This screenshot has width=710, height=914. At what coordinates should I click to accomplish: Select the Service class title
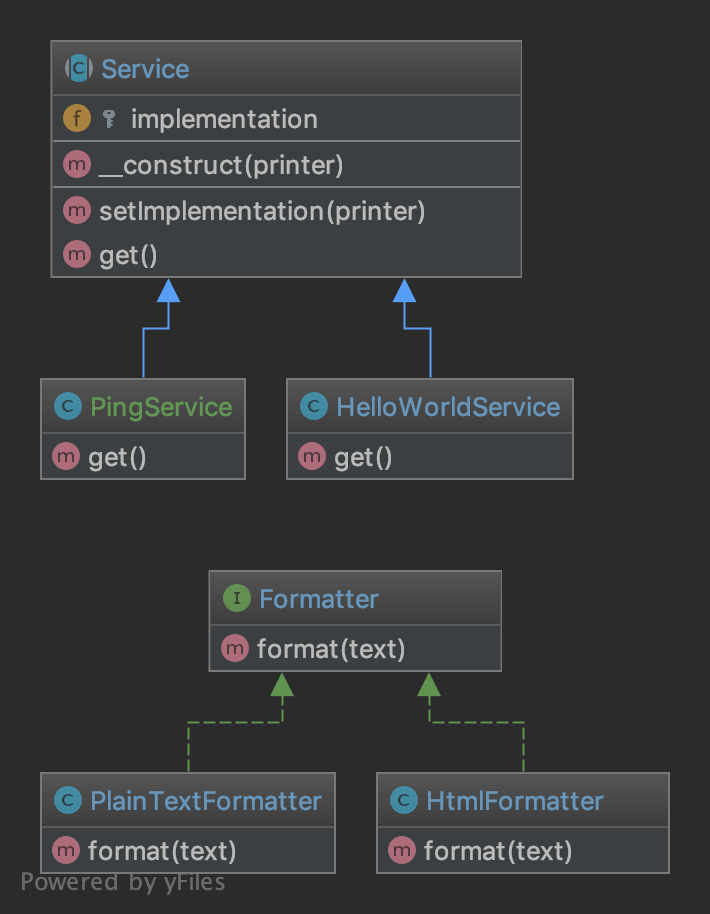(x=145, y=69)
